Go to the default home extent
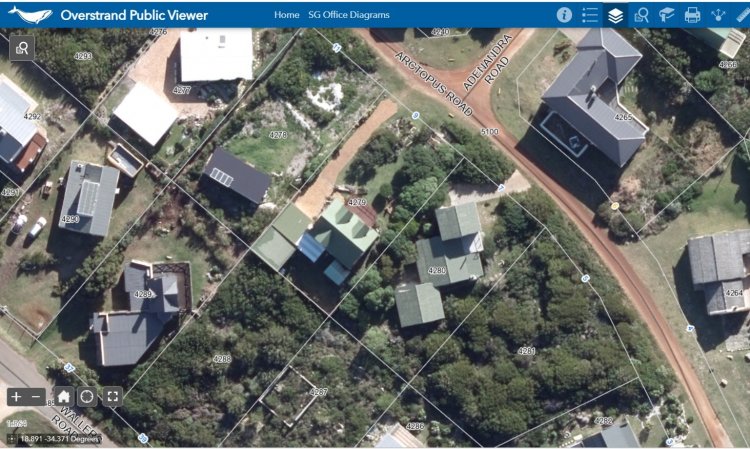Viewport: 750px width, 449px height. pyautogui.click(x=64, y=396)
